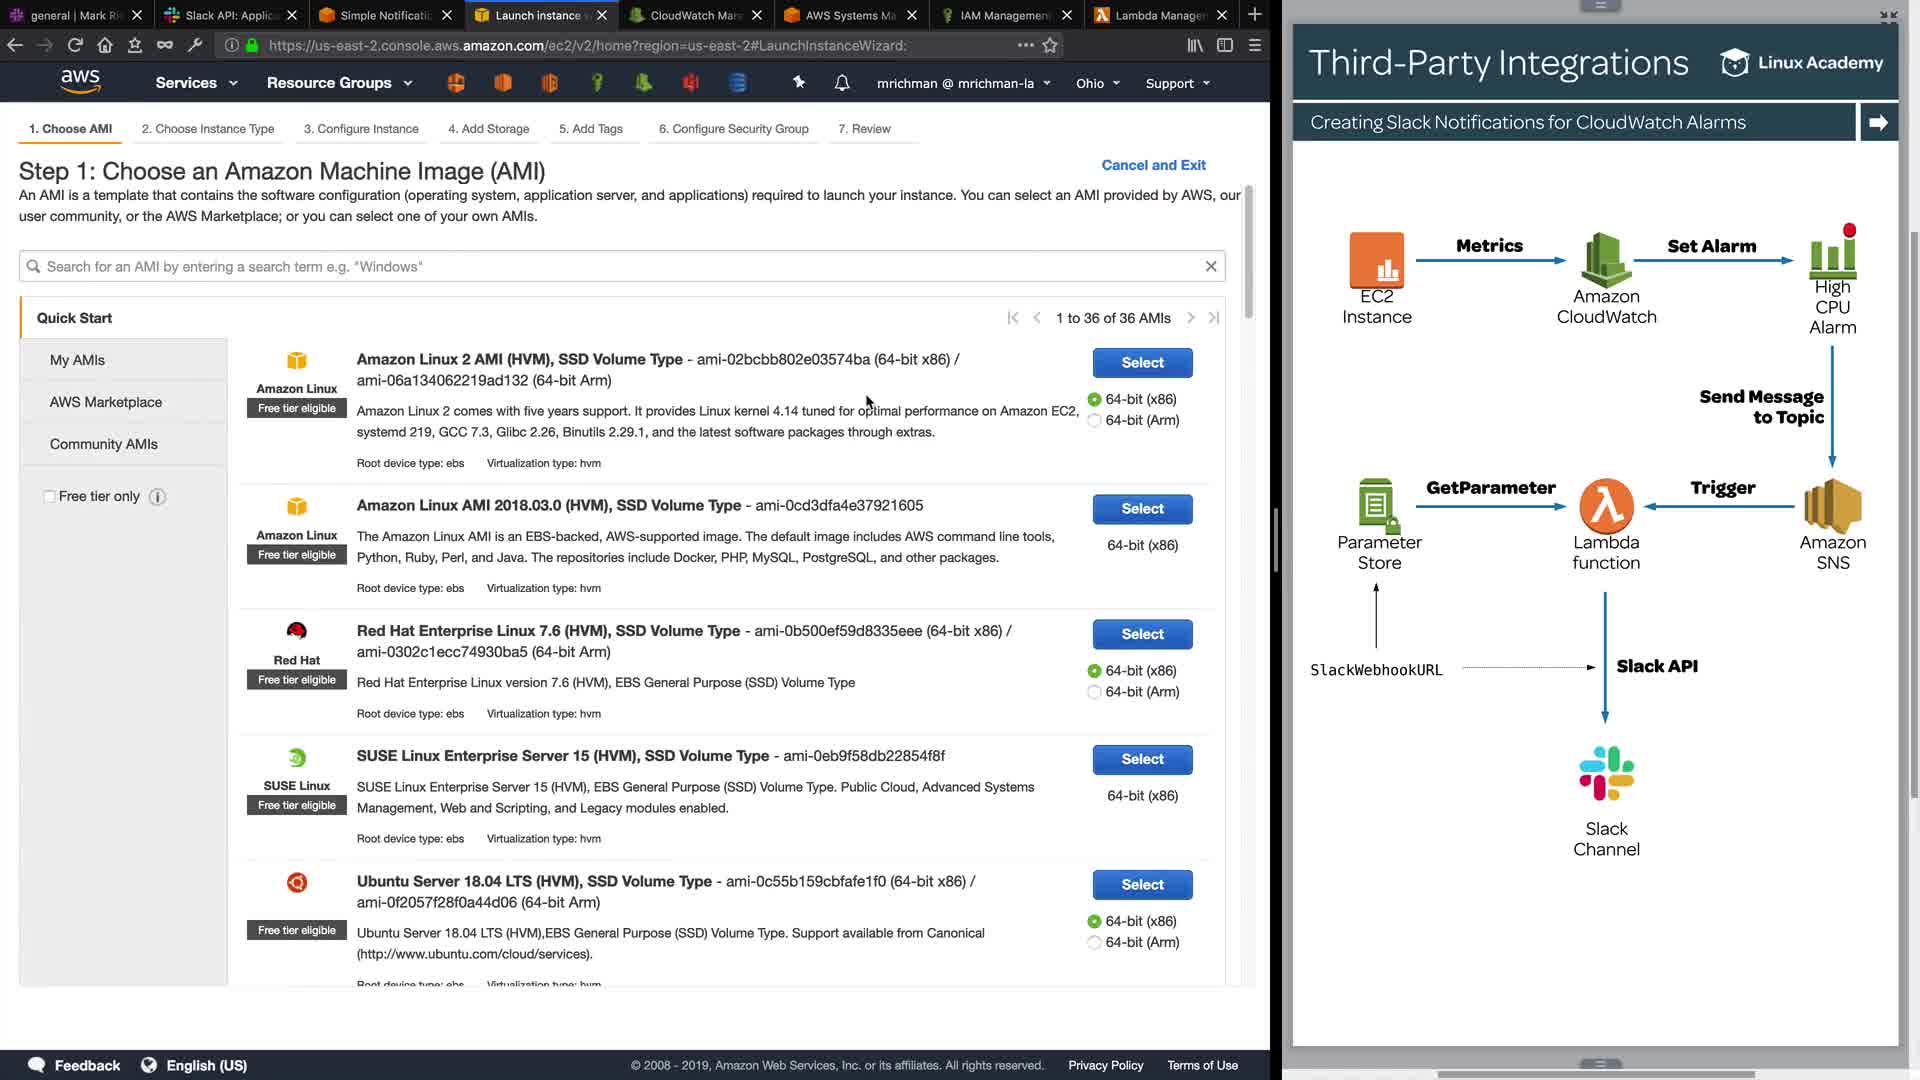Open the notifications bell icon

[x=842, y=83]
